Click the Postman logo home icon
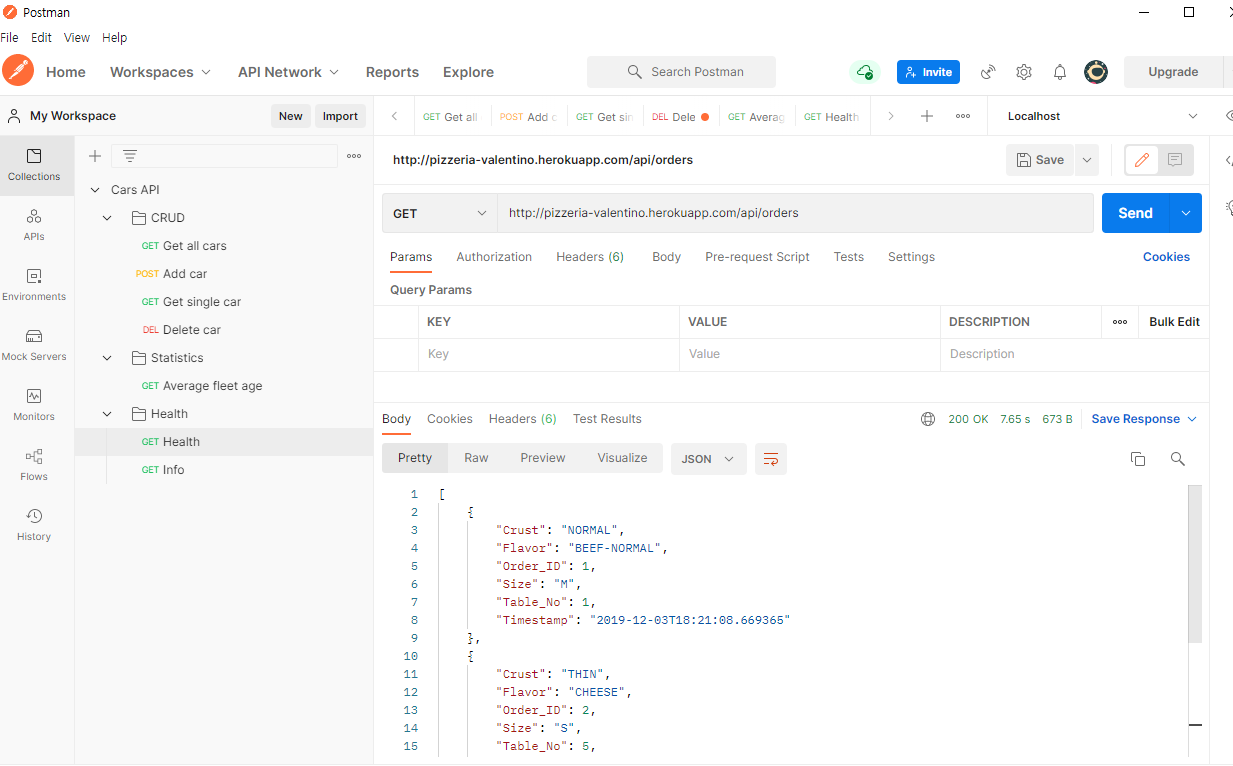Viewport: 1233px width, 766px height. coord(18,71)
